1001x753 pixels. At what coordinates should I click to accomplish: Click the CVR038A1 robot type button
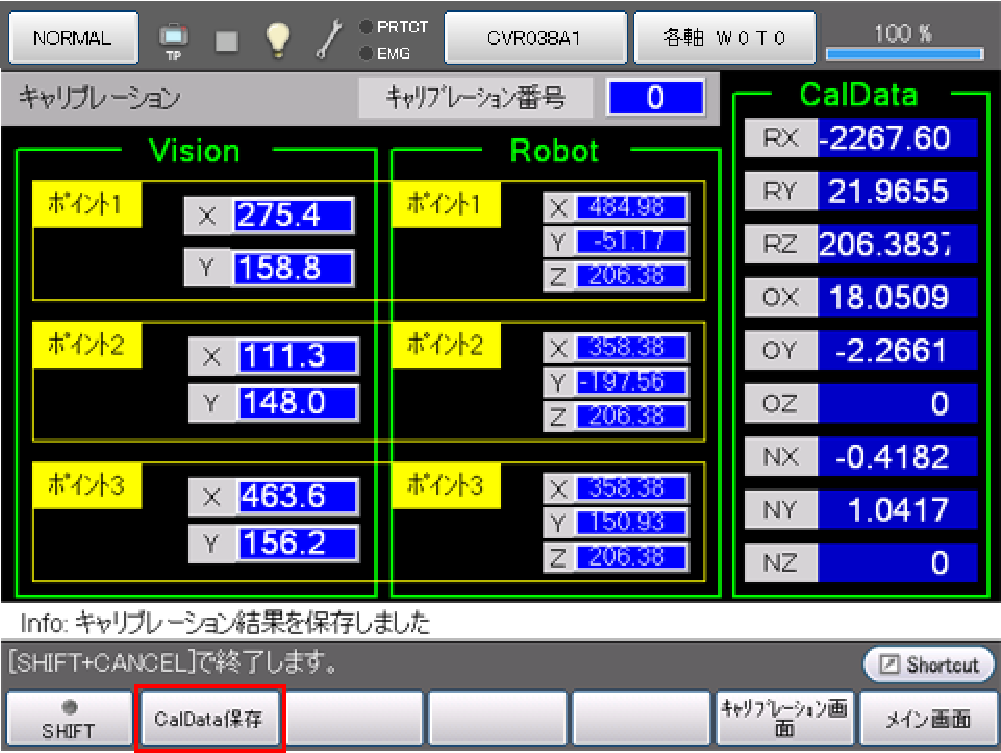pos(534,39)
